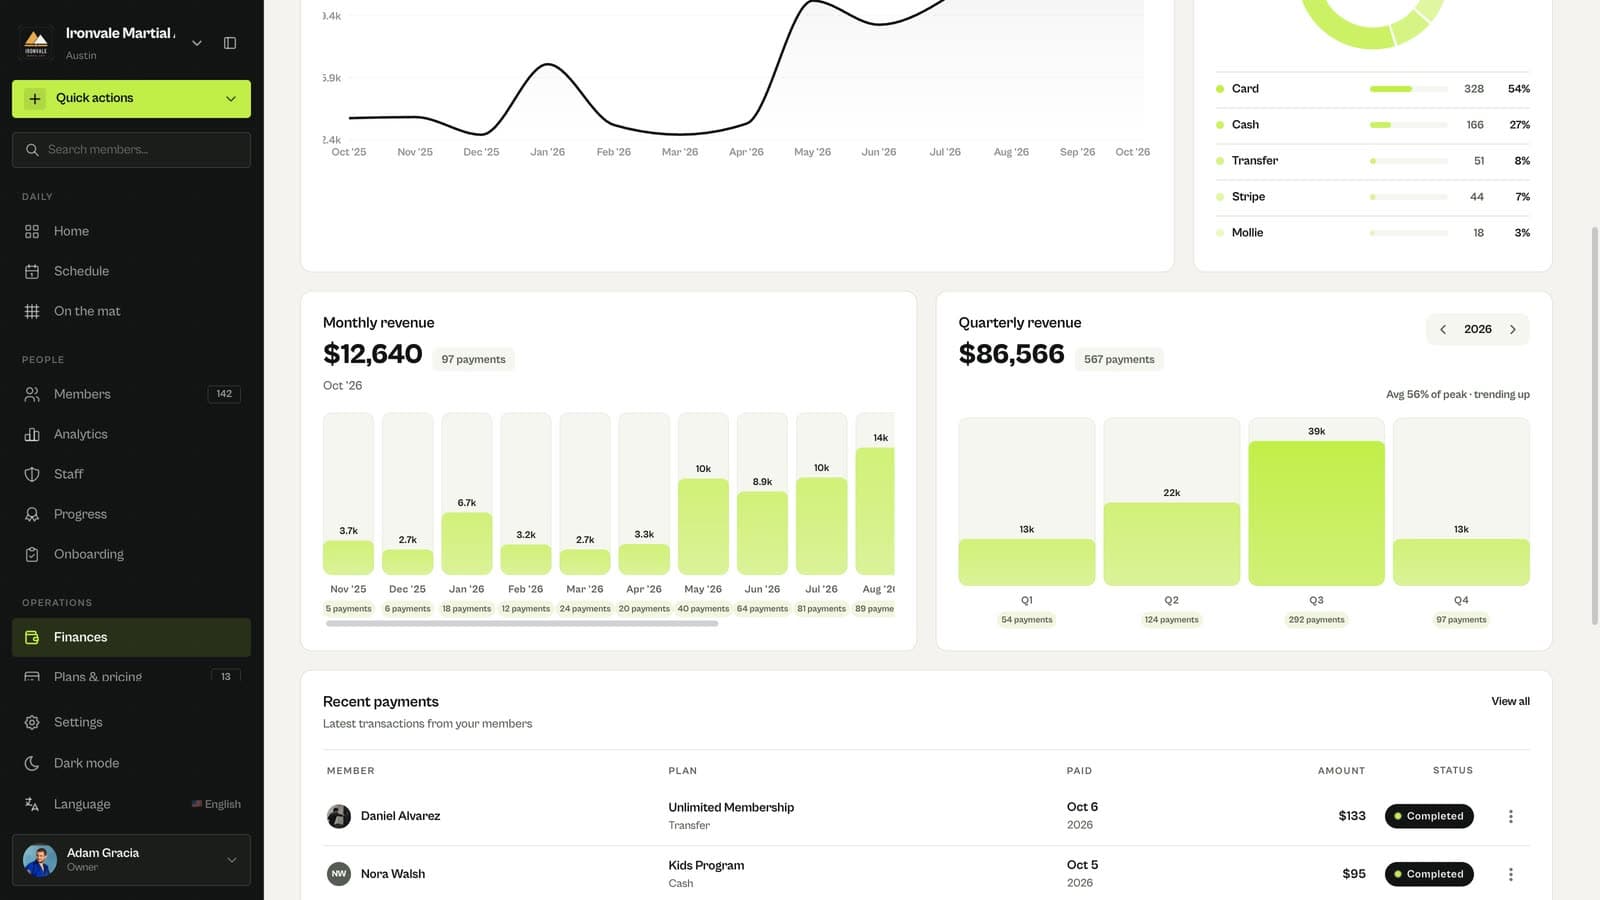
Task: Open the Members page
Action: click(131, 394)
